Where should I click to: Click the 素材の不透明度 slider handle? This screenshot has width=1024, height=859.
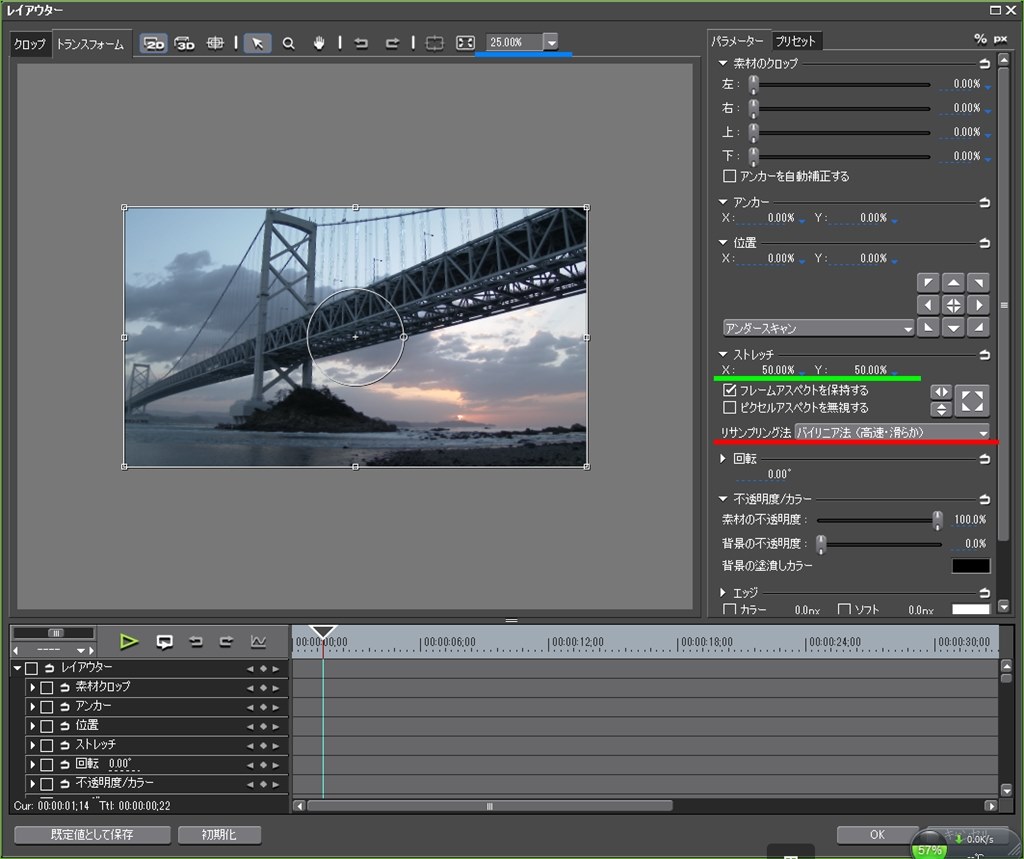pyautogui.click(x=937, y=520)
